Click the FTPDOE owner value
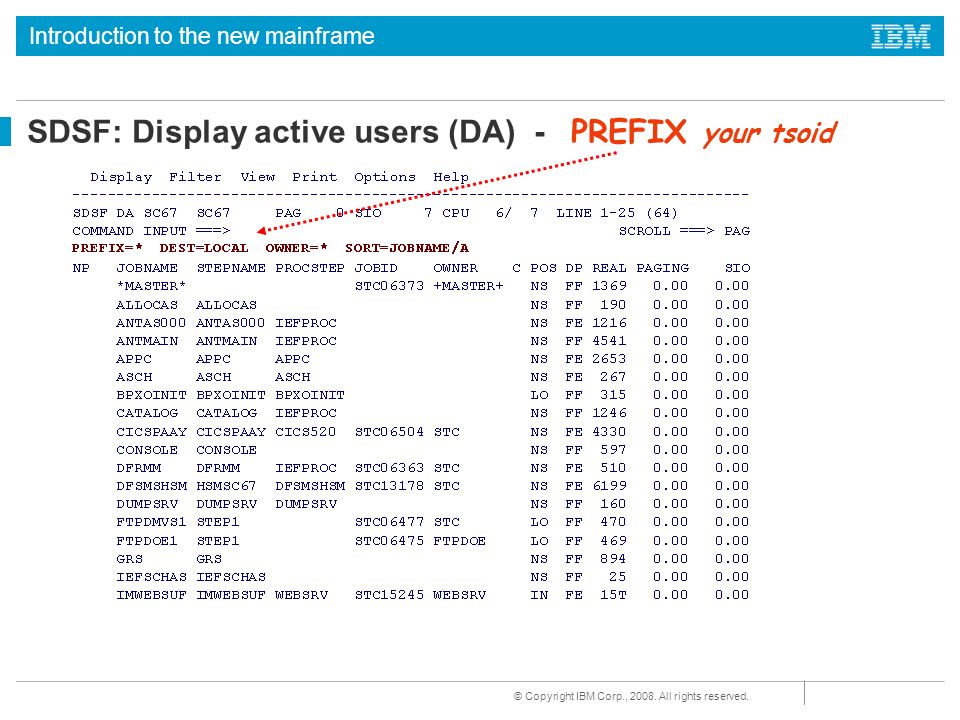This screenshot has width=960, height=720. coord(459,541)
